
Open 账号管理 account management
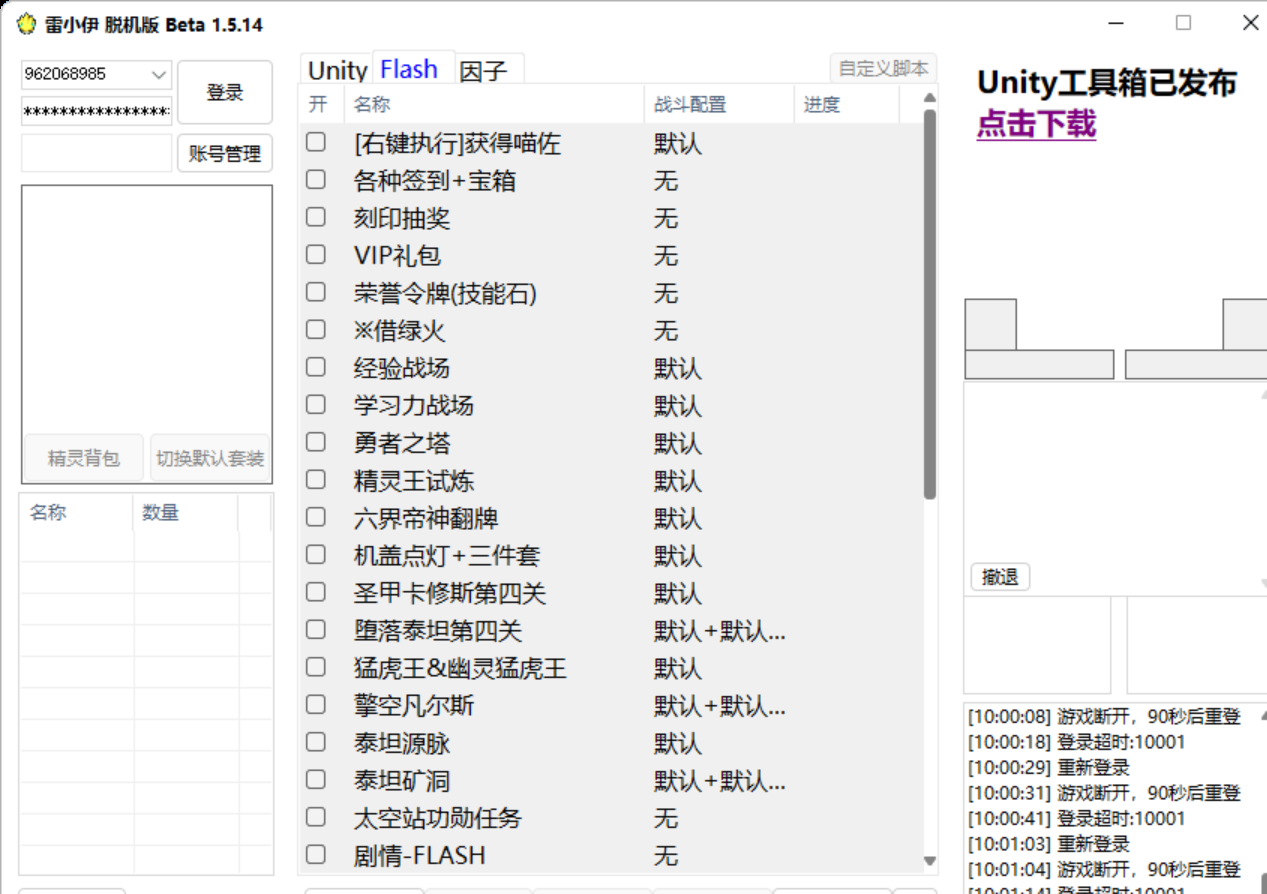coord(225,154)
